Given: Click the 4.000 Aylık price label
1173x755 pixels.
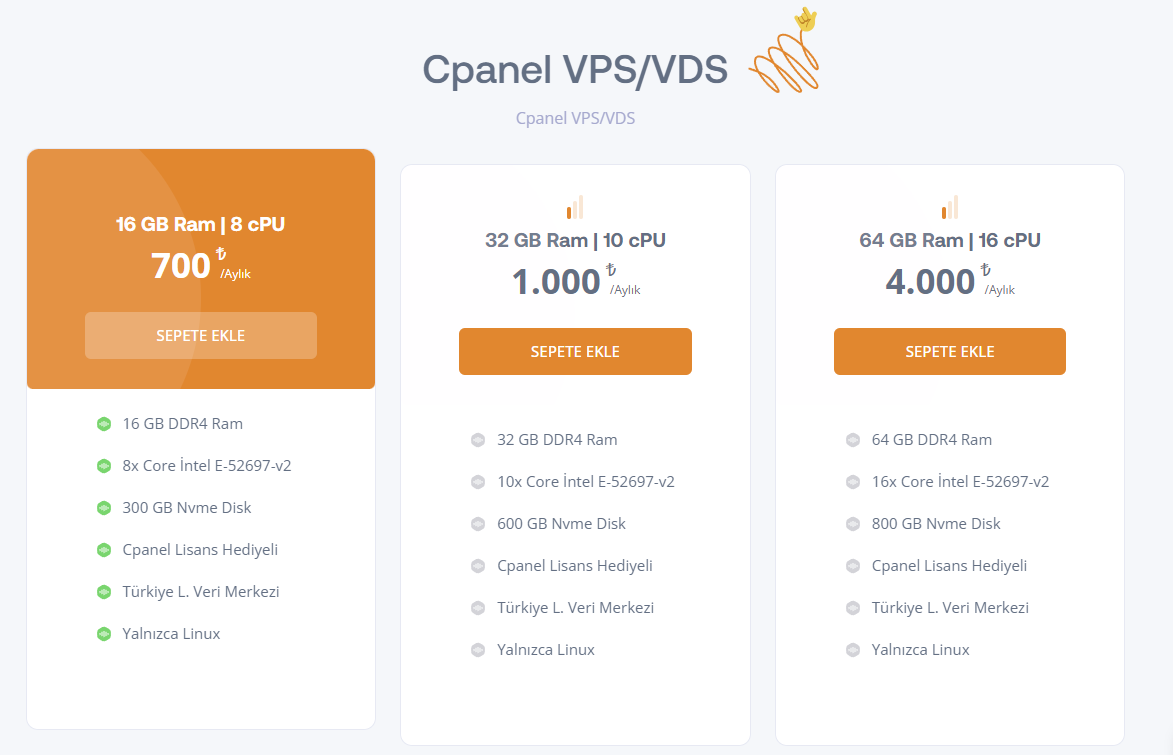Looking at the screenshot, I should tap(950, 281).
